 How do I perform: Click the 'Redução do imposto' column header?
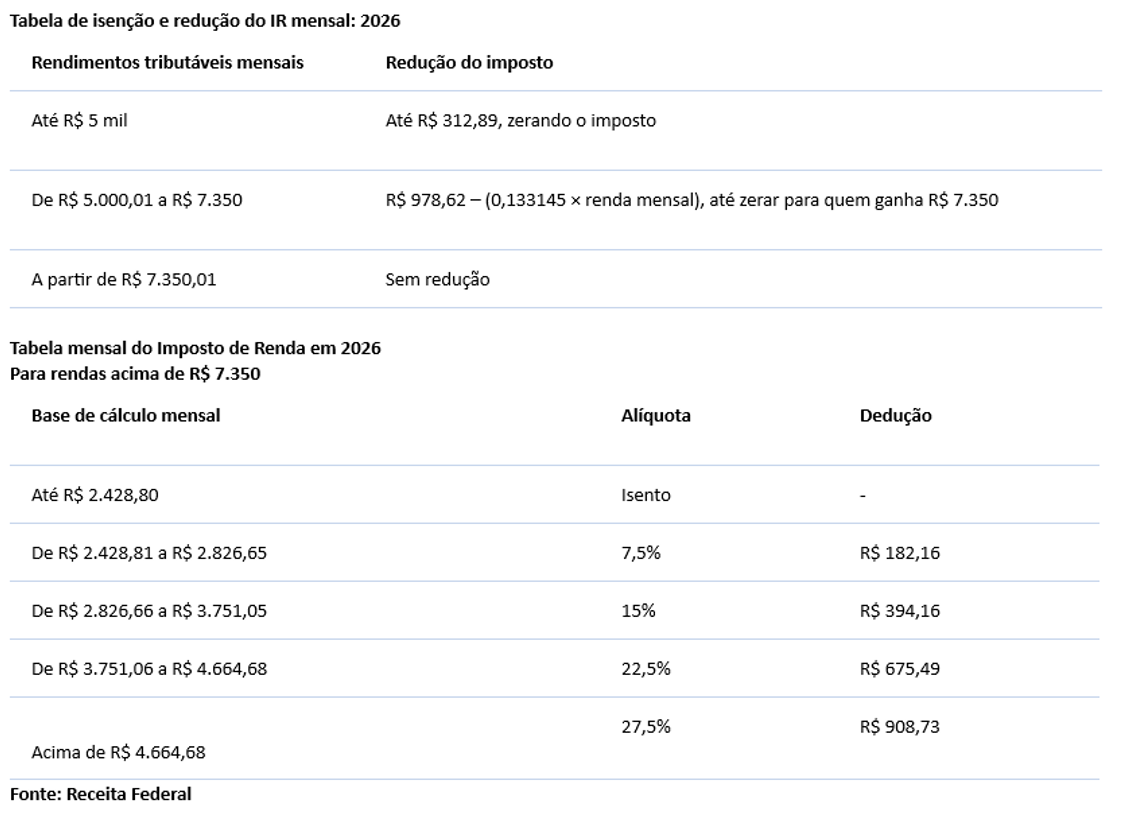click(x=469, y=63)
